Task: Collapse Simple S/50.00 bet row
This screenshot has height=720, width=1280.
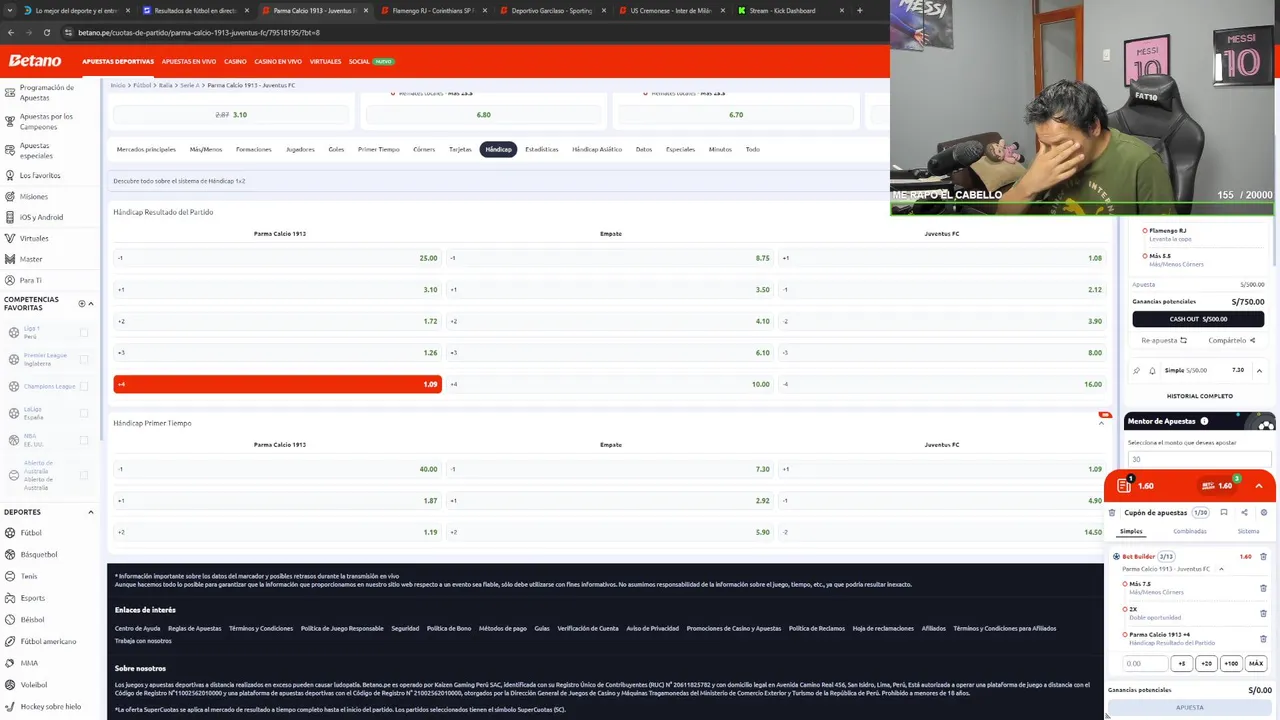Action: point(1259,370)
